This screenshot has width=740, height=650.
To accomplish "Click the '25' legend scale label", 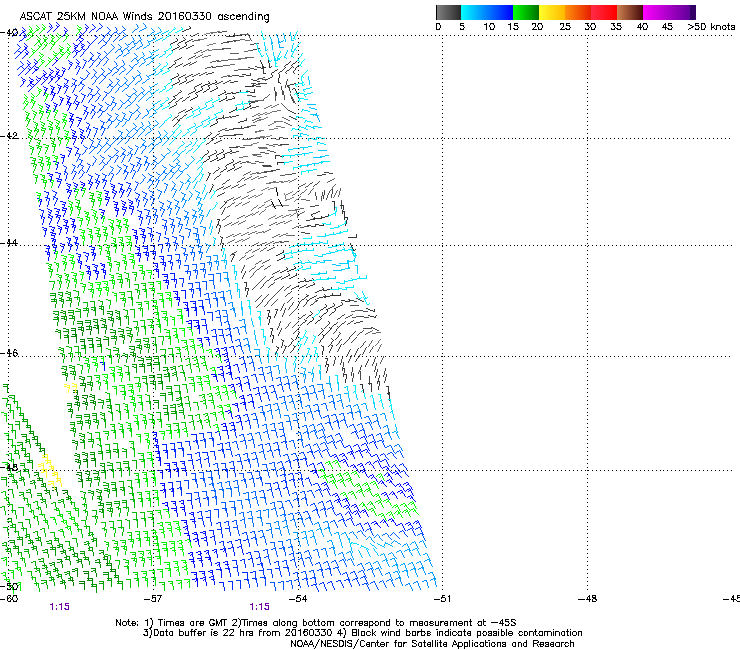I will click(565, 27).
